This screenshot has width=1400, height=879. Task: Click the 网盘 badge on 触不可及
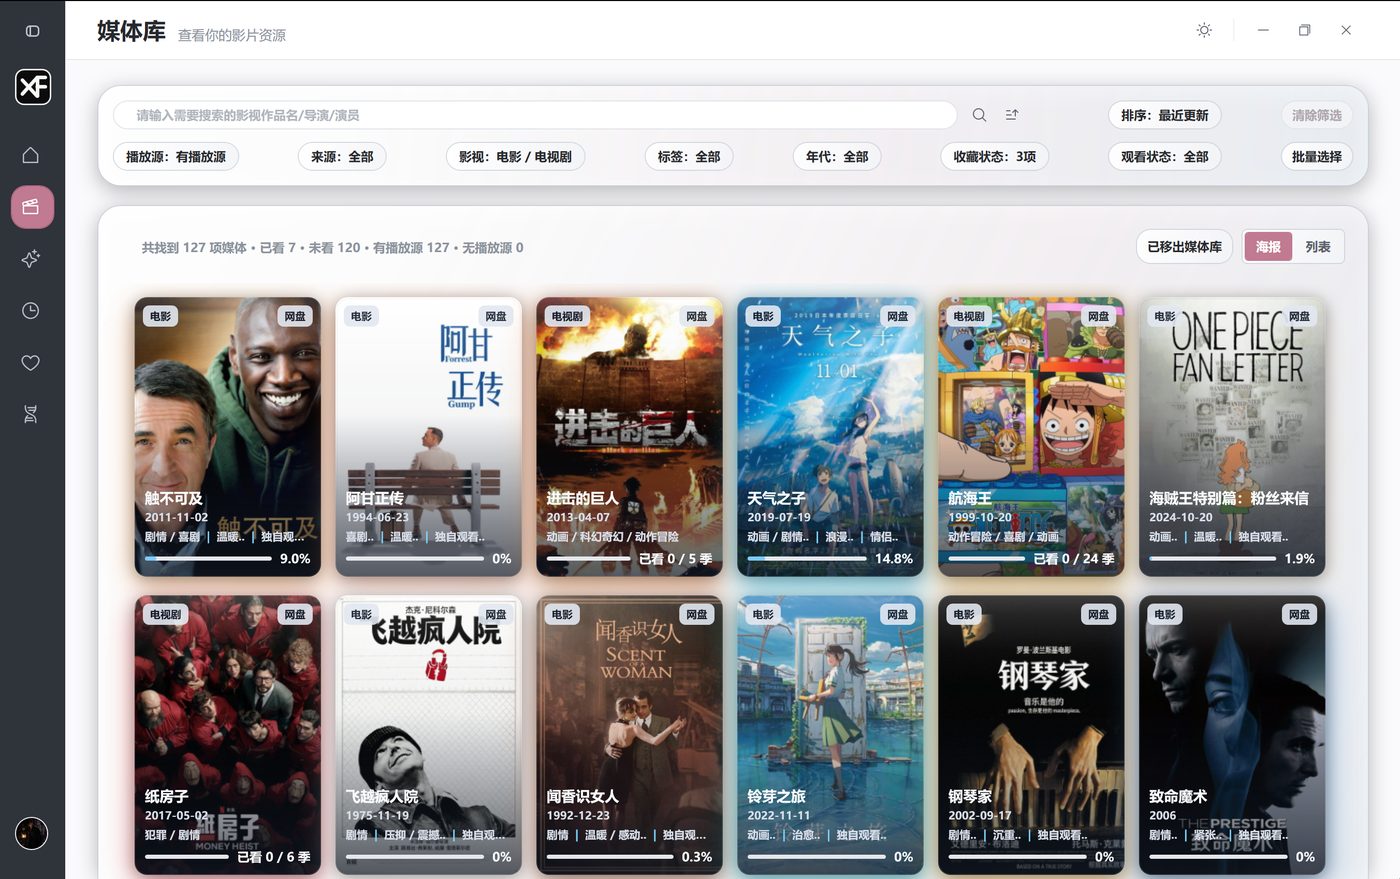coord(295,316)
